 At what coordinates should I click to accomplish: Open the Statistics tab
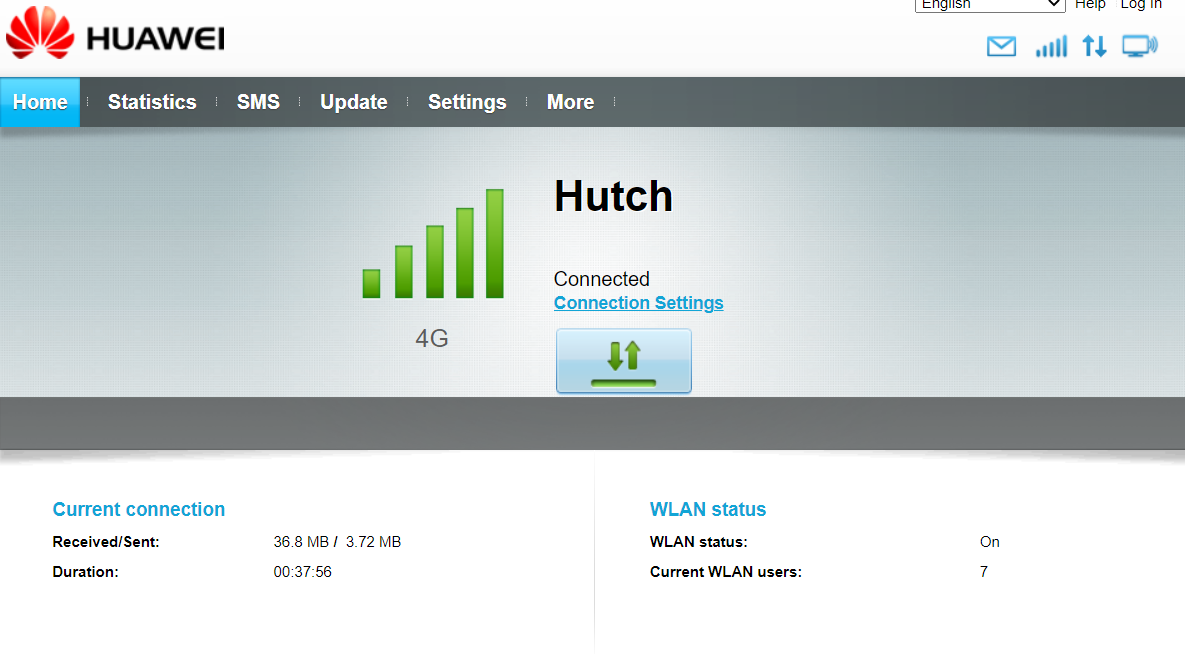[152, 102]
